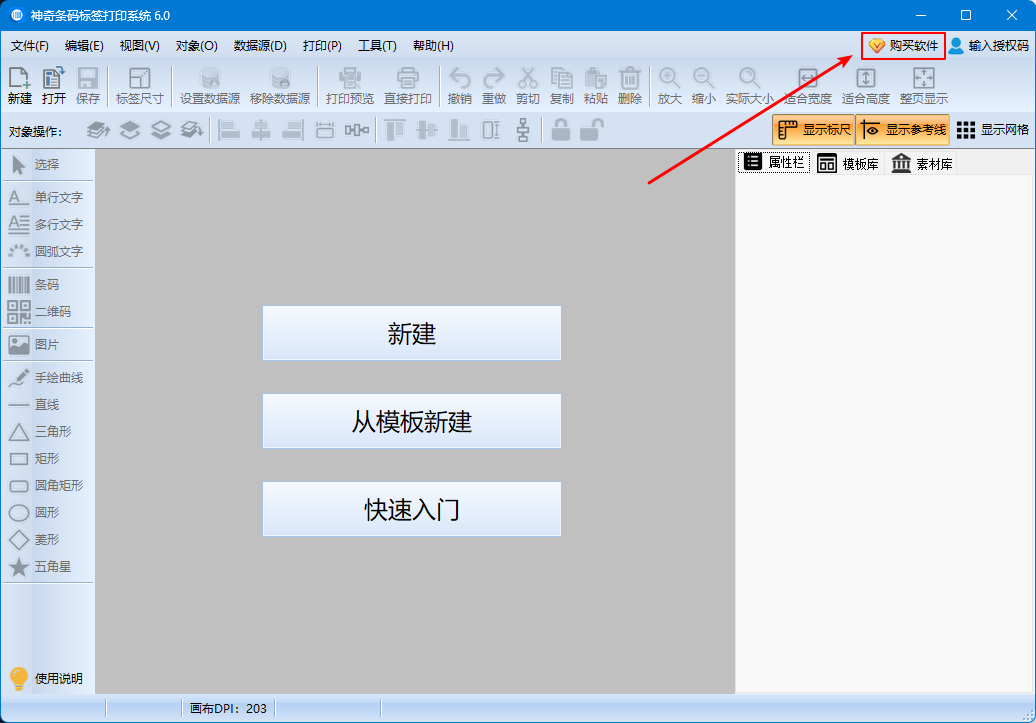
Task: Choose the 圆角矩形 rounded rectangle tool
Action: [x=47, y=485]
